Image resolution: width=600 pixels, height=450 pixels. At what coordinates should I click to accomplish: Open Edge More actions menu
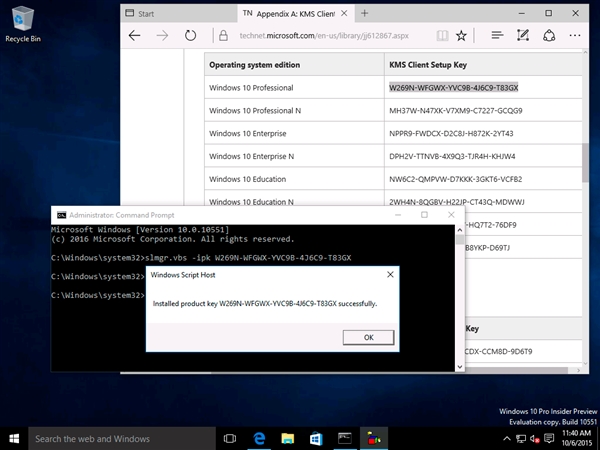pos(576,35)
